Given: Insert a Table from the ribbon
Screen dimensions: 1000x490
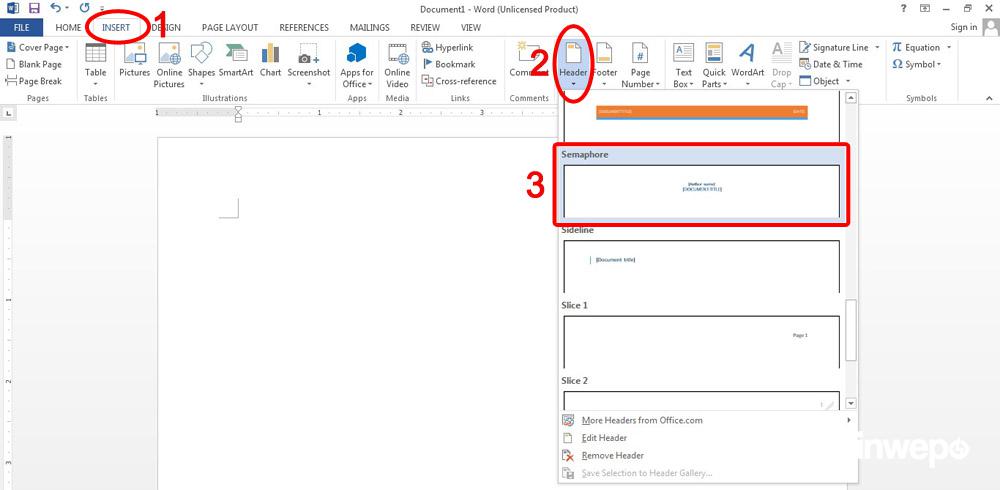Looking at the screenshot, I should [95, 62].
